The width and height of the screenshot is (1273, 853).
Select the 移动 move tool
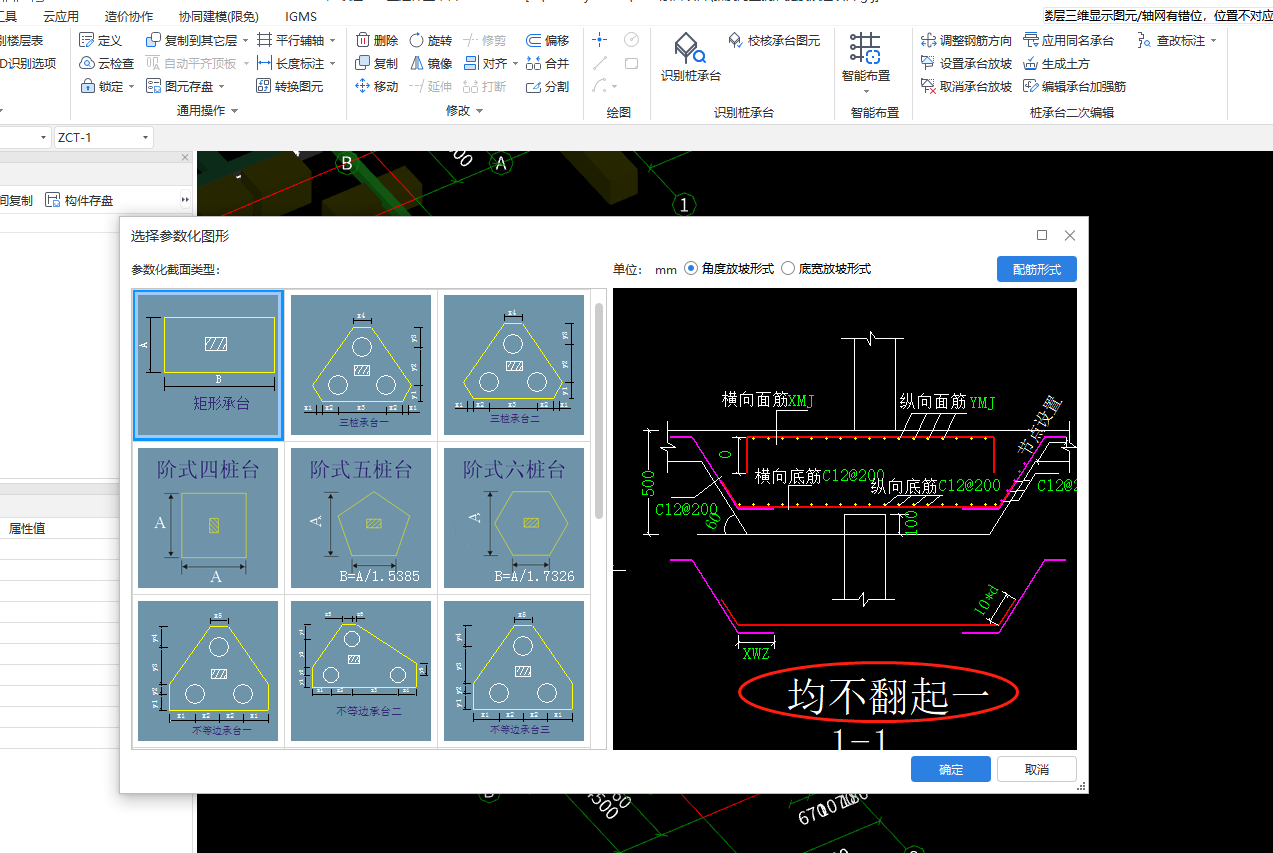376,86
